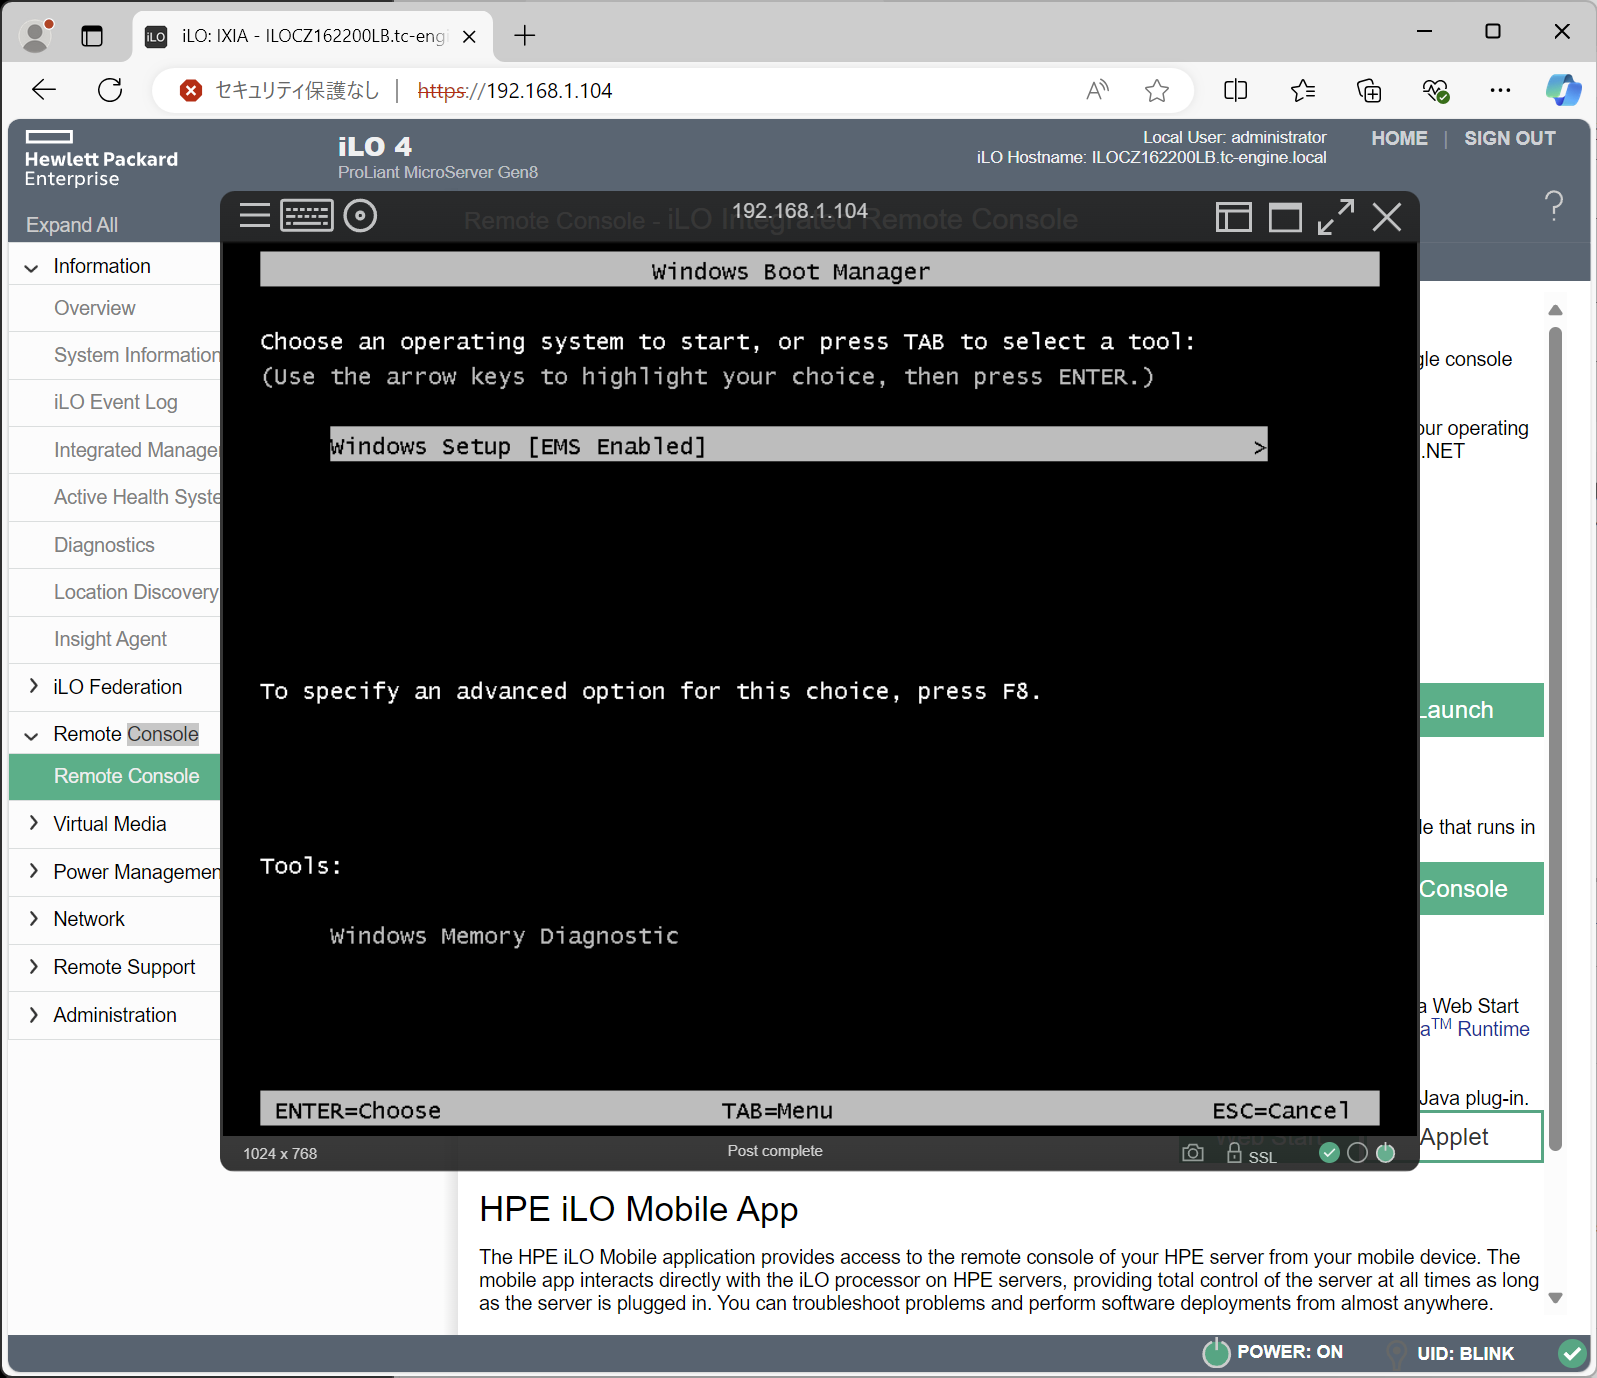Expand the Network section
This screenshot has width=1597, height=1378.
tap(32, 919)
